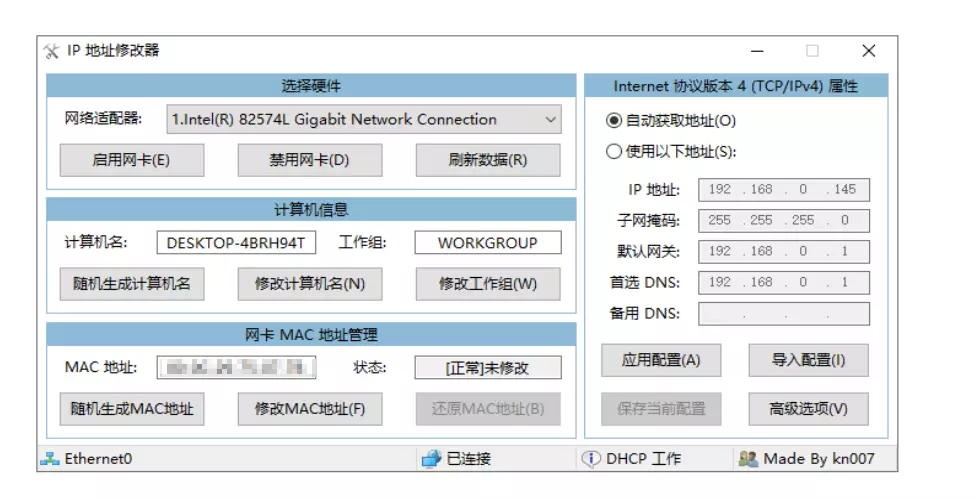Click the 工作组 field showing WORKGROUP
975x500 pixels.
(488, 243)
